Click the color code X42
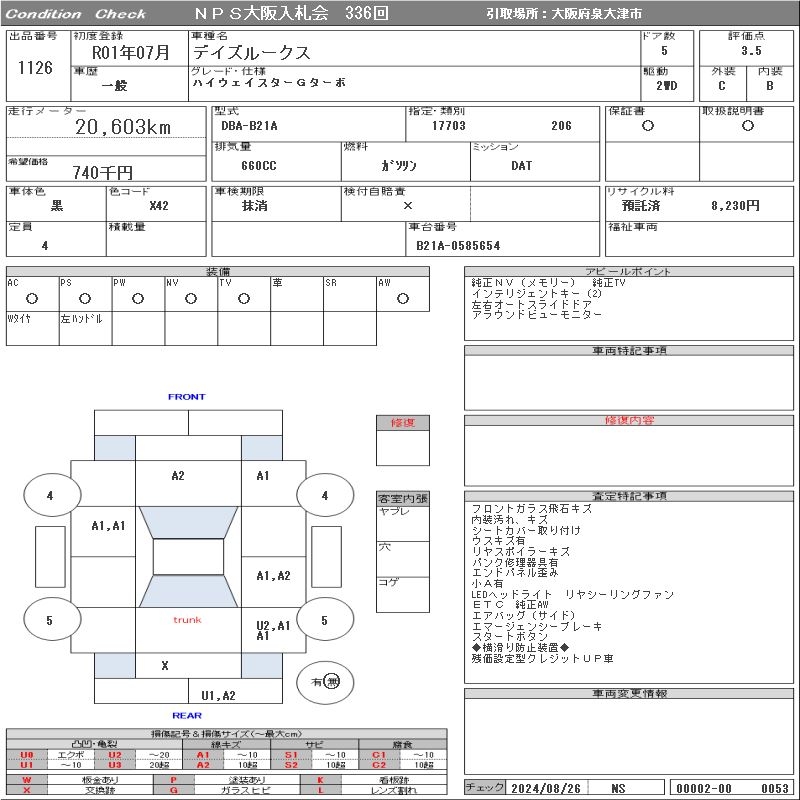This screenshot has width=800, height=800. 159,206
